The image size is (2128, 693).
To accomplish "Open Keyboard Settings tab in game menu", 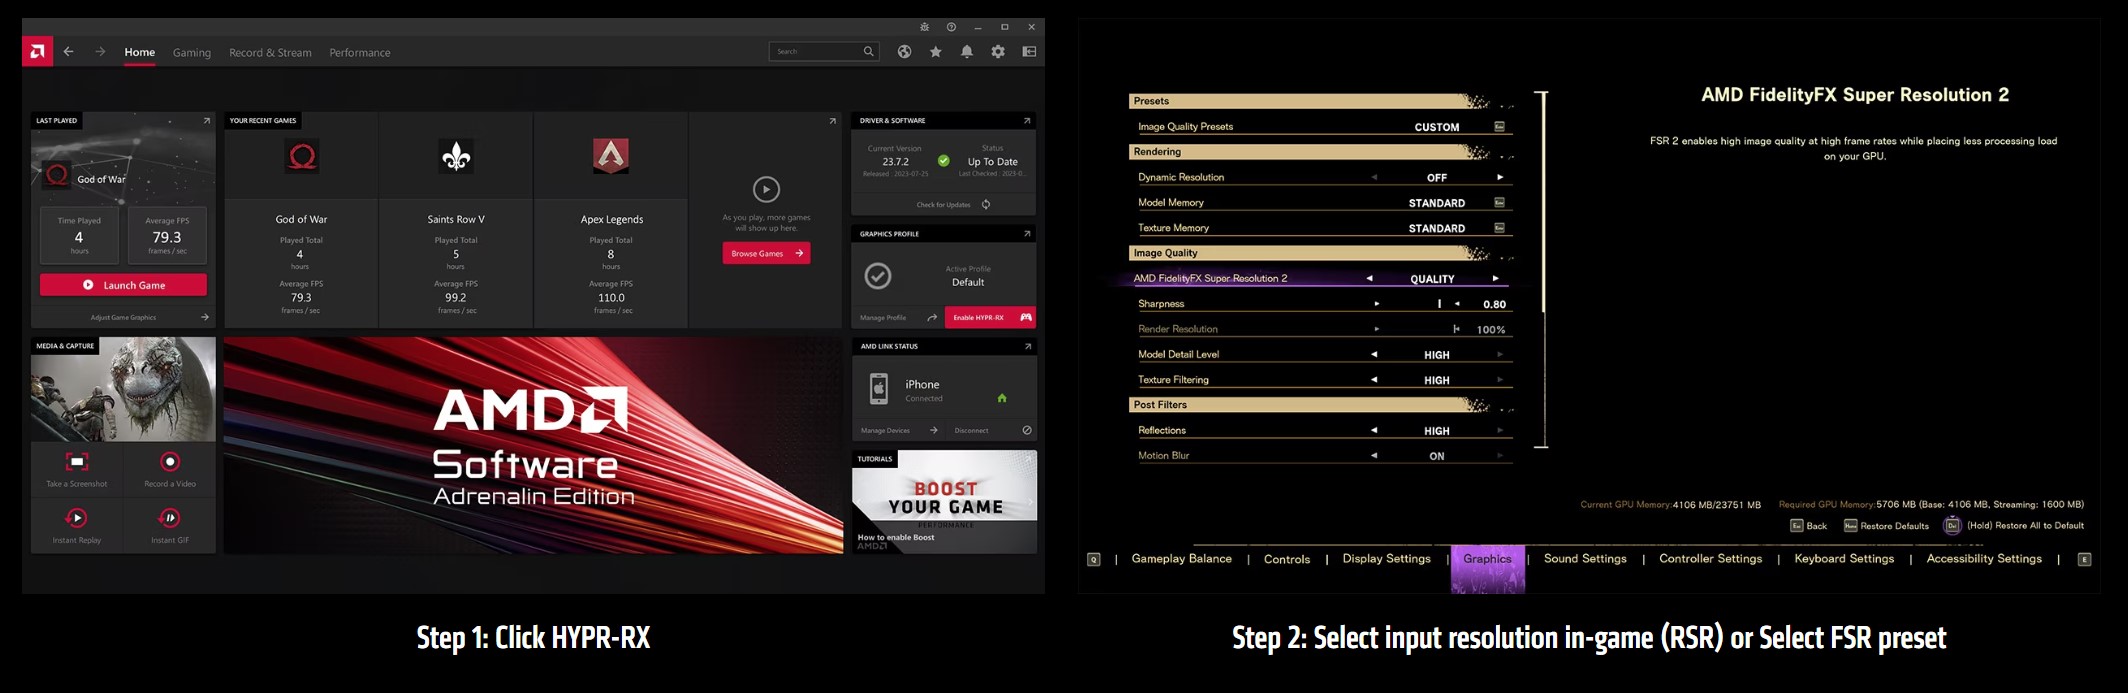I will [1844, 559].
